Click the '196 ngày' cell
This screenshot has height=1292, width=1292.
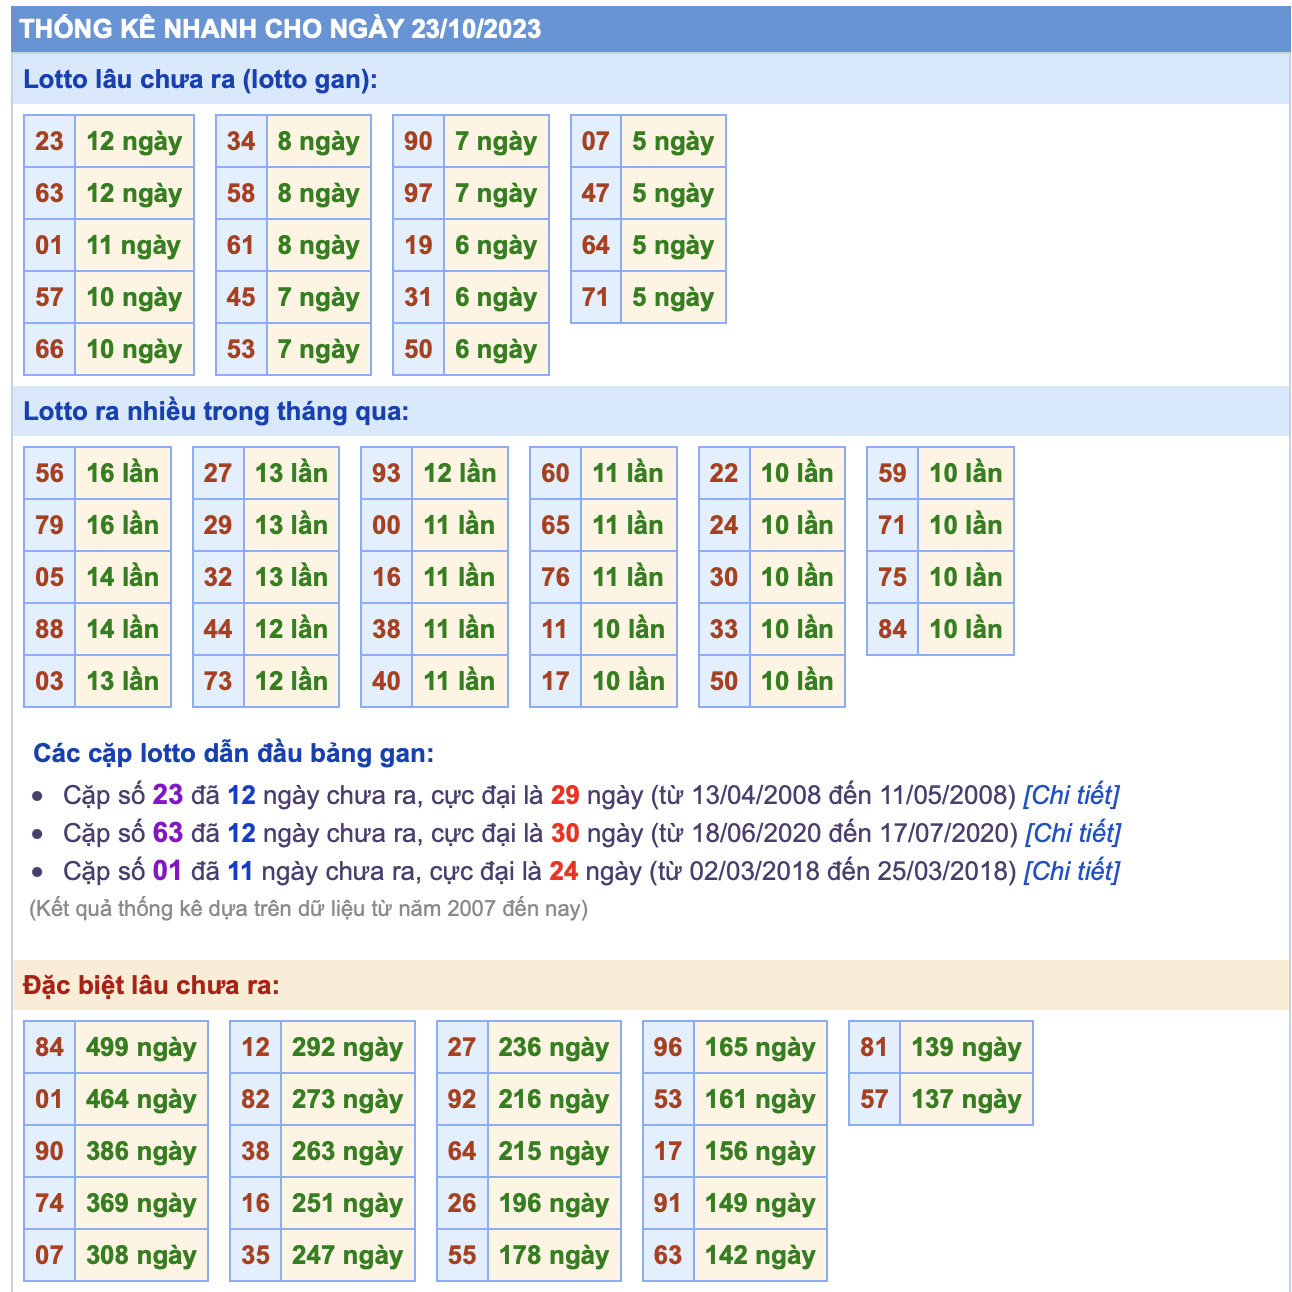click(x=554, y=1203)
